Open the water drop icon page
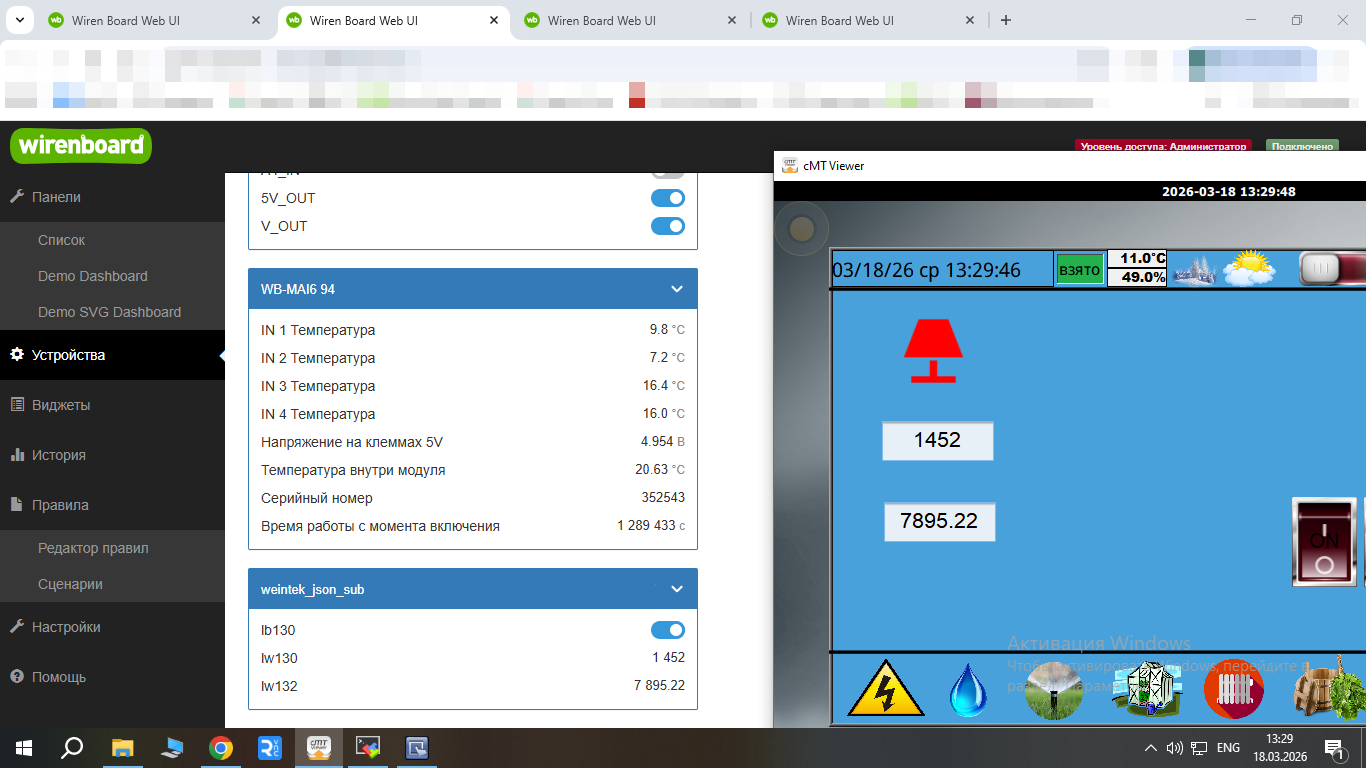This screenshot has height=768, width=1366. pyautogui.click(x=967, y=690)
